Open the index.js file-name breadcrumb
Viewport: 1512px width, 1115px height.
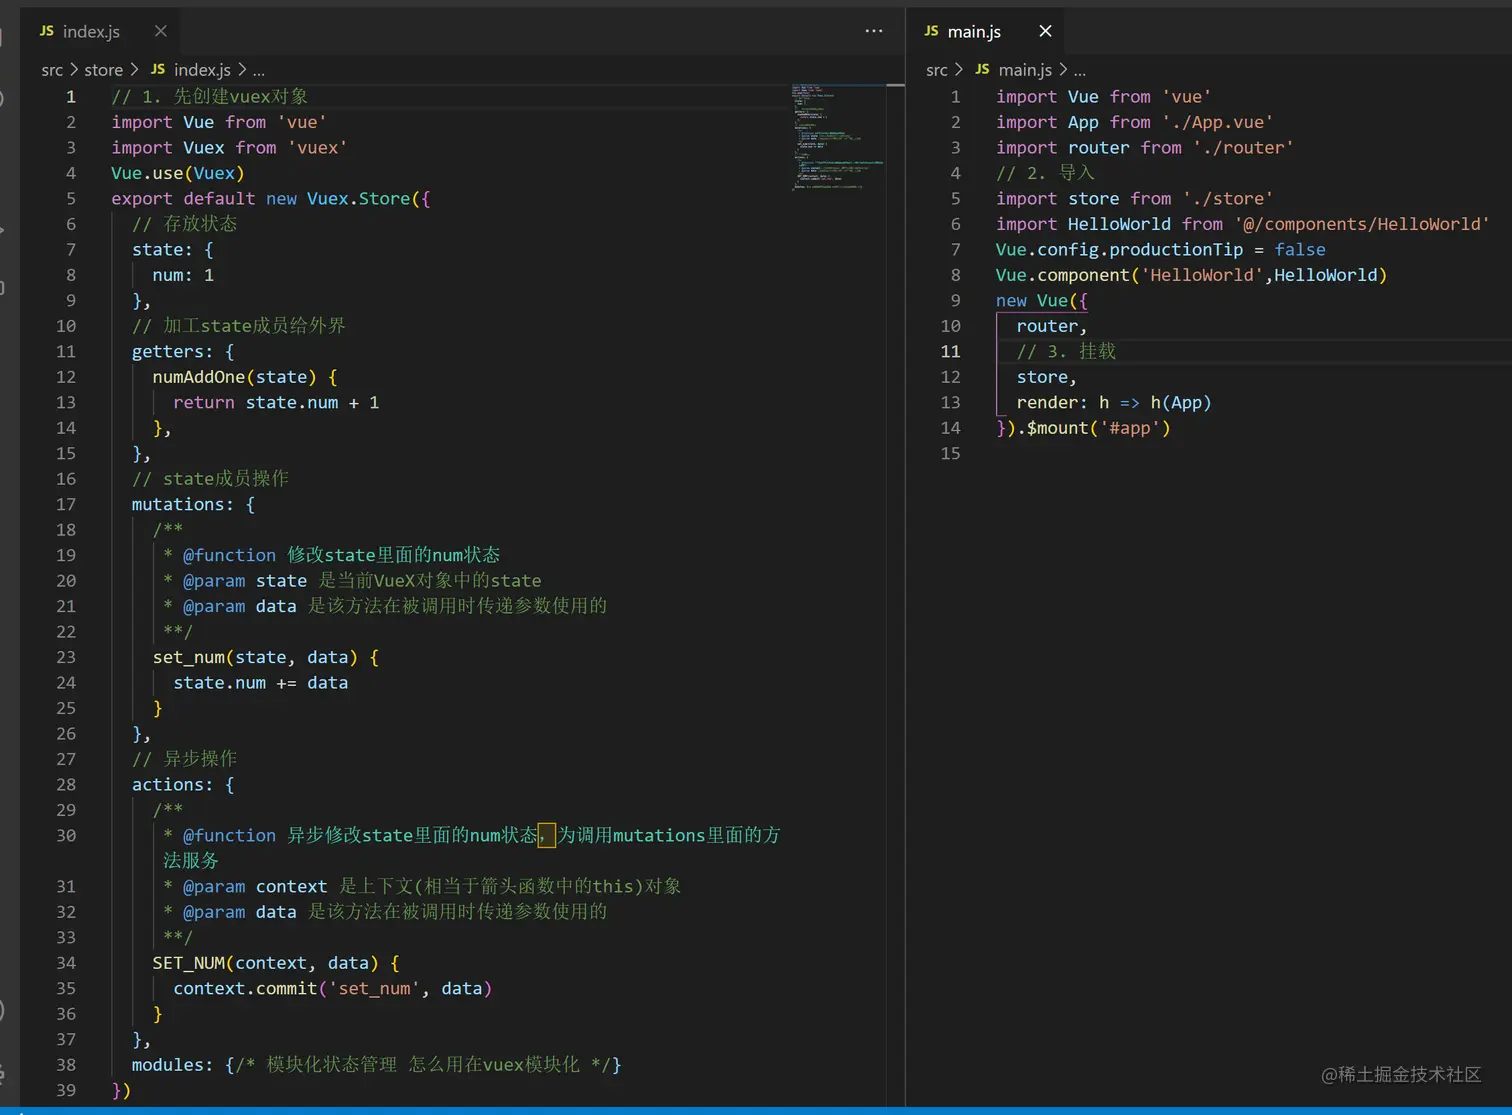[x=202, y=70]
